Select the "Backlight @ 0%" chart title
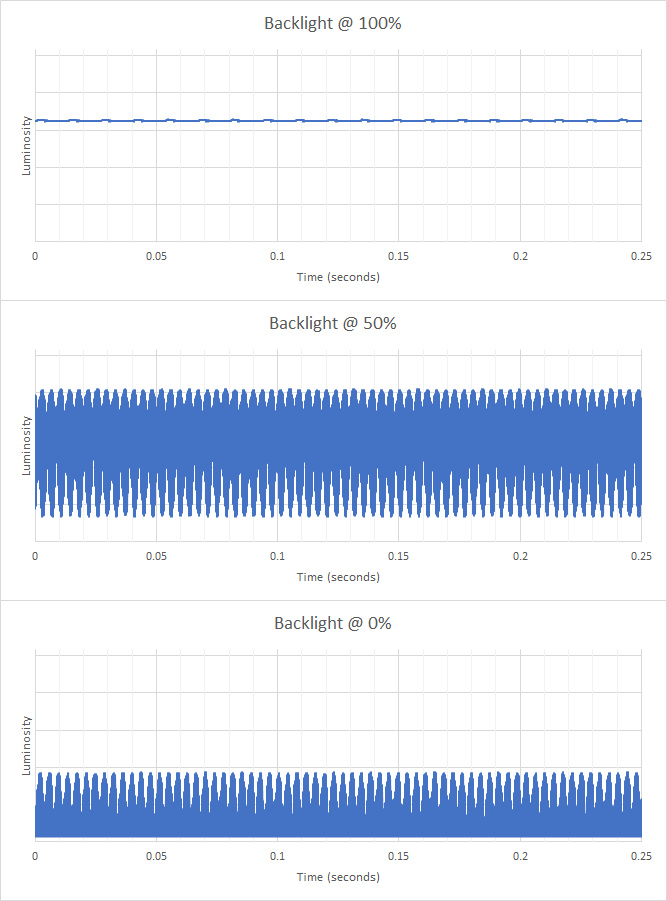This screenshot has height=901, width=667. click(333, 623)
